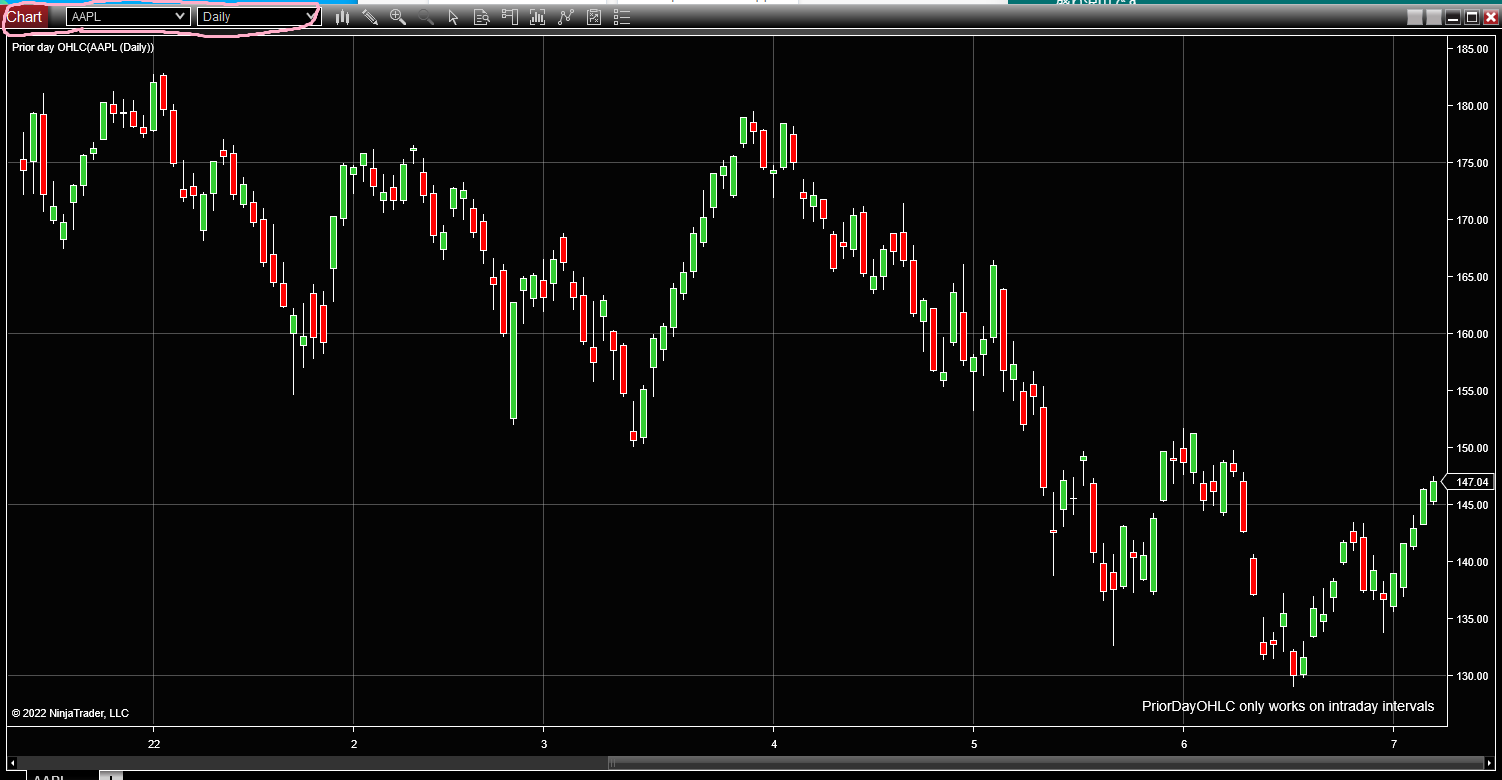
Task: Close the chart window
Action: (1491, 17)
